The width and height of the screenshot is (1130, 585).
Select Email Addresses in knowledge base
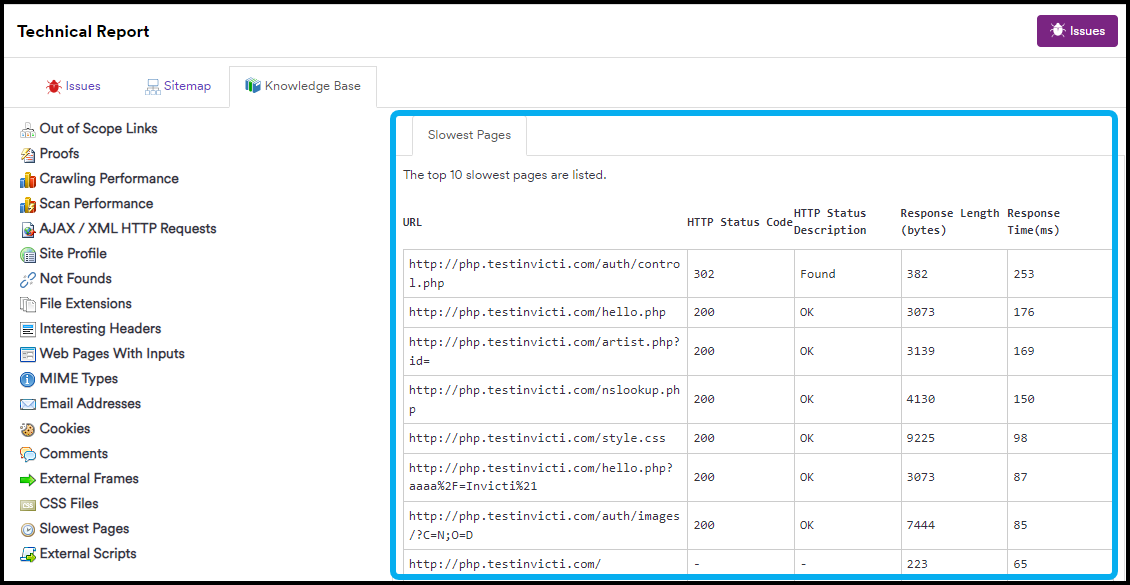(x=90, y=404)
